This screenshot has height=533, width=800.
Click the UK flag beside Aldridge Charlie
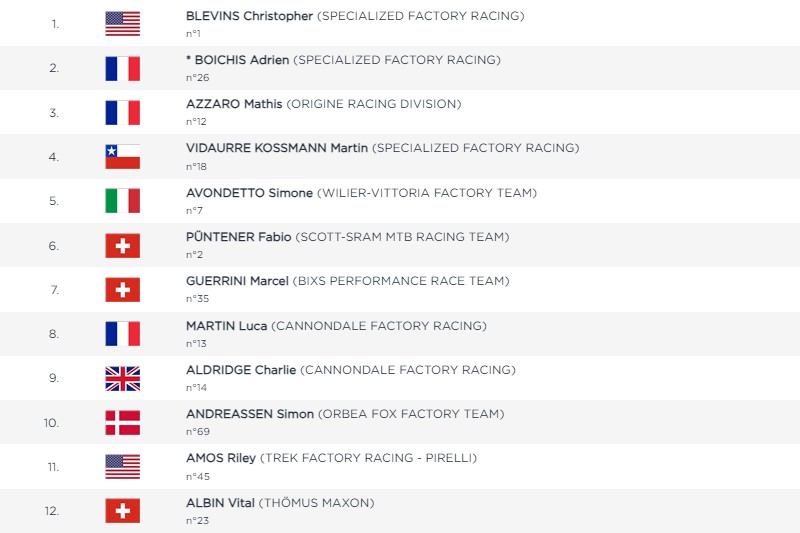(x=122, y=378)
